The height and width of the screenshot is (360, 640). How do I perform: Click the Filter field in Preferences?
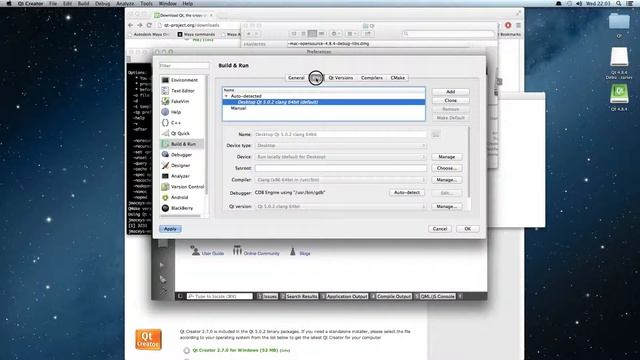(x=184, y=66)
